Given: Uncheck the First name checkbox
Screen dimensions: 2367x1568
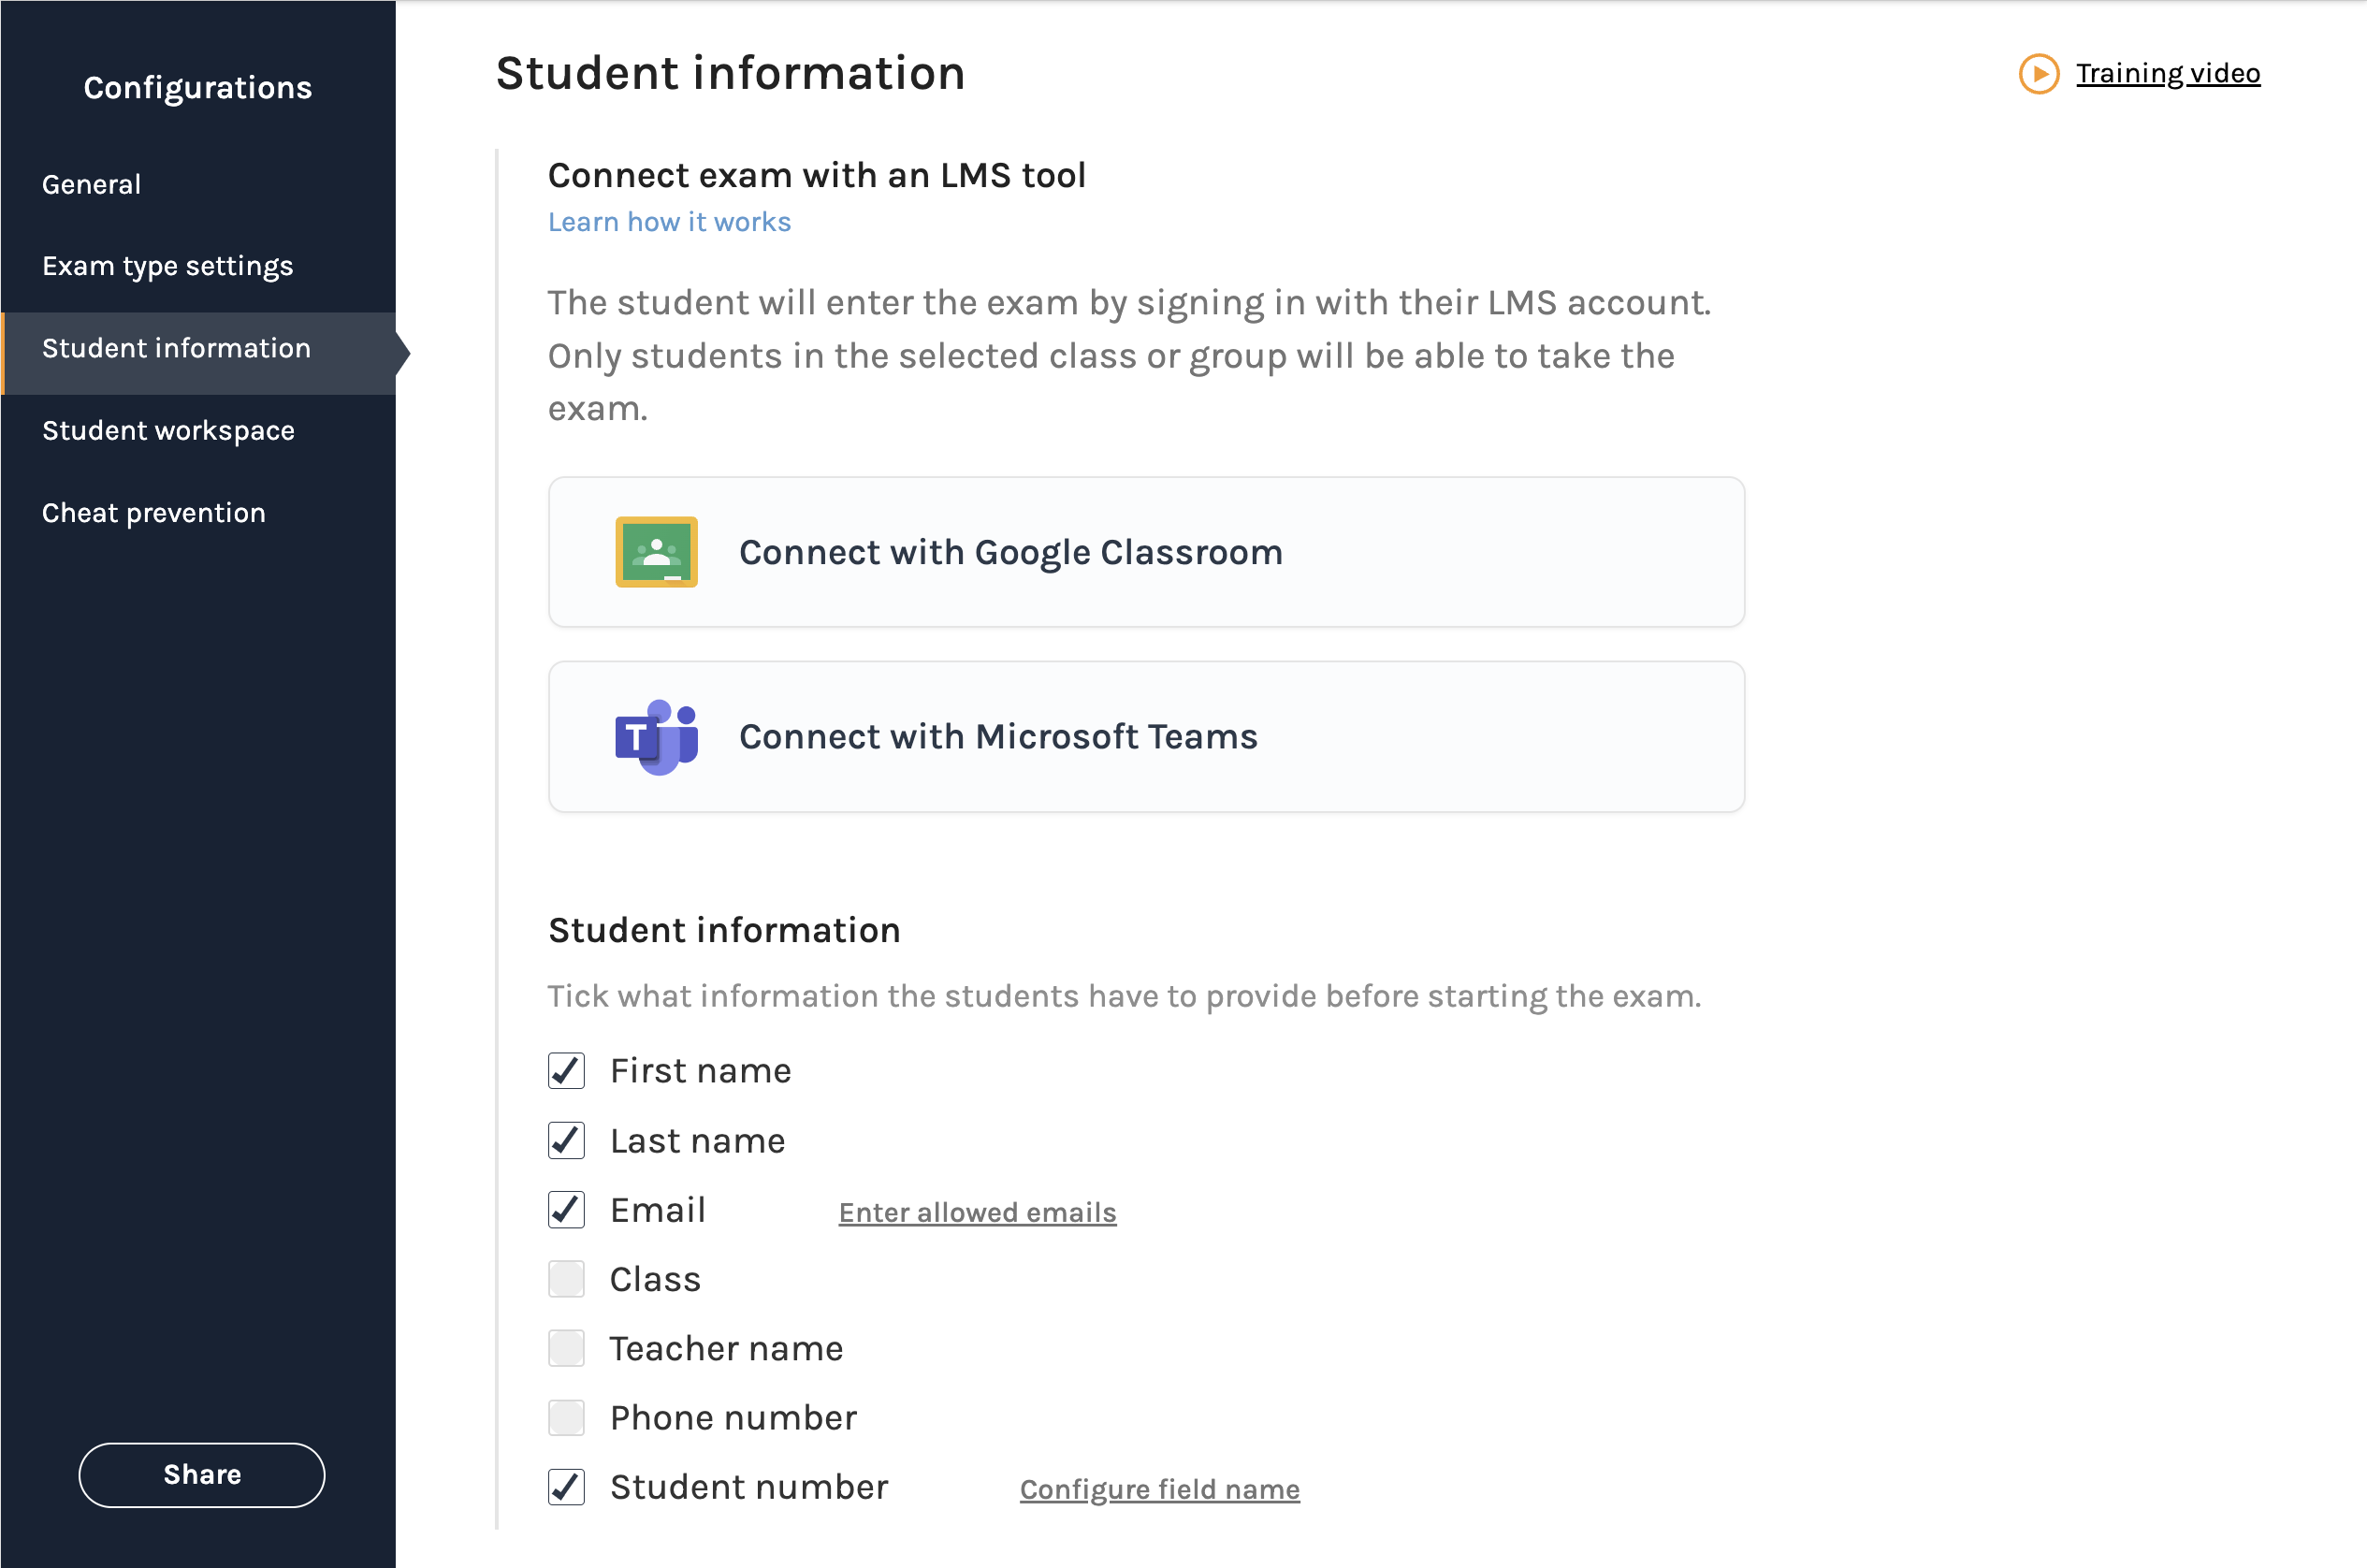Looking at the screenshot, I should pyautogui.click(x=565, y=1070).
